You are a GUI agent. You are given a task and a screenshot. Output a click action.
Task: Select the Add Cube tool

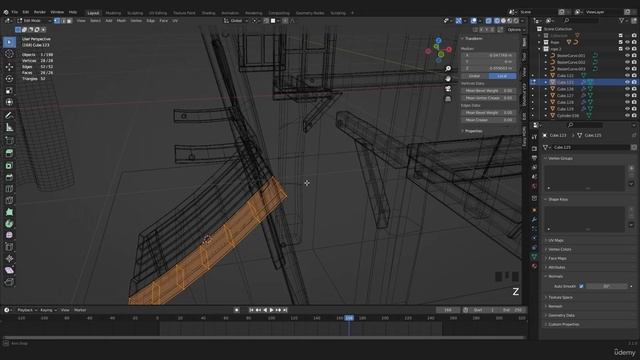tap(9, 140)
